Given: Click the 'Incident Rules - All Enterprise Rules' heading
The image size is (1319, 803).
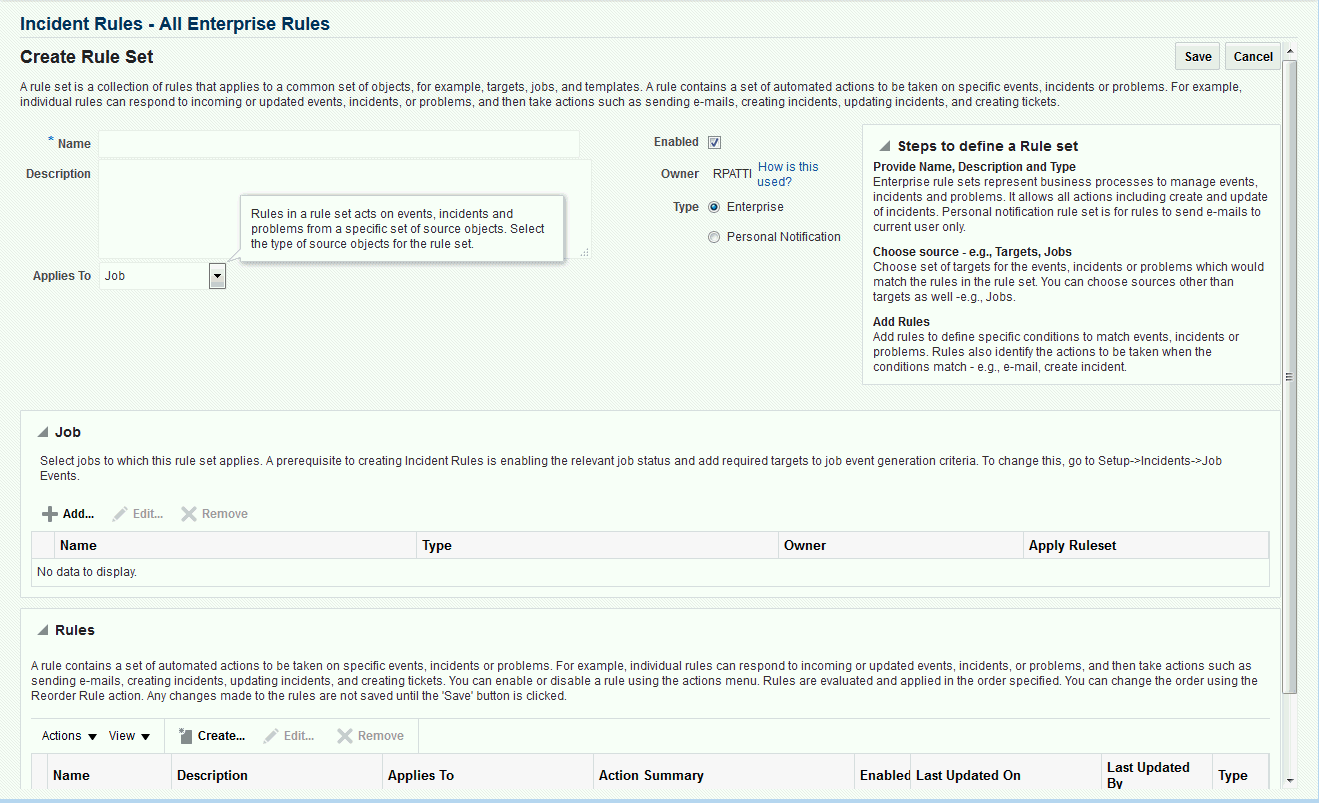Looking at the screenshot, I should tap(175, 23).
